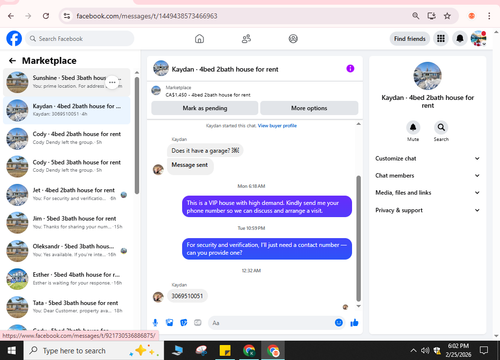
Task: Open the Cody 5bed 3bath house conversation
Action: pyautogui.click(x=67, y=166)
